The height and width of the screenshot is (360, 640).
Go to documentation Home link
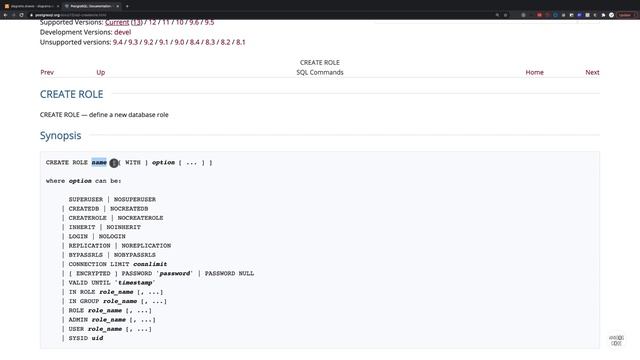pyautogui.click(x=534, y=72)
